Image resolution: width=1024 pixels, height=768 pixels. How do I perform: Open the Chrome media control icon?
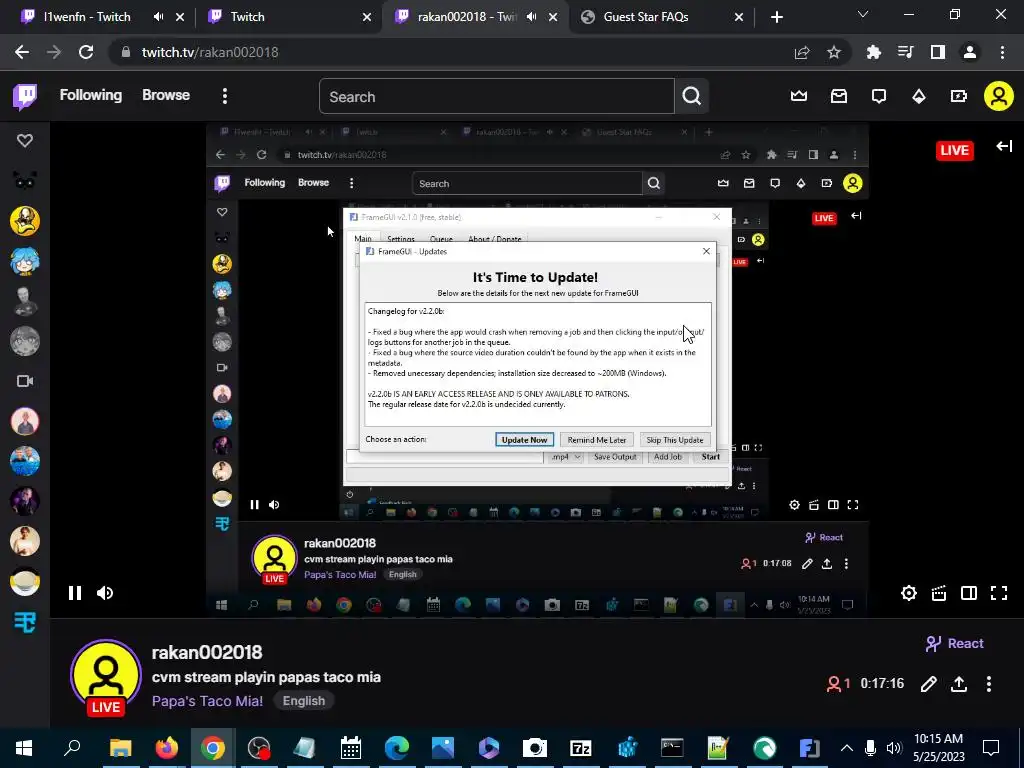(905, 52)
